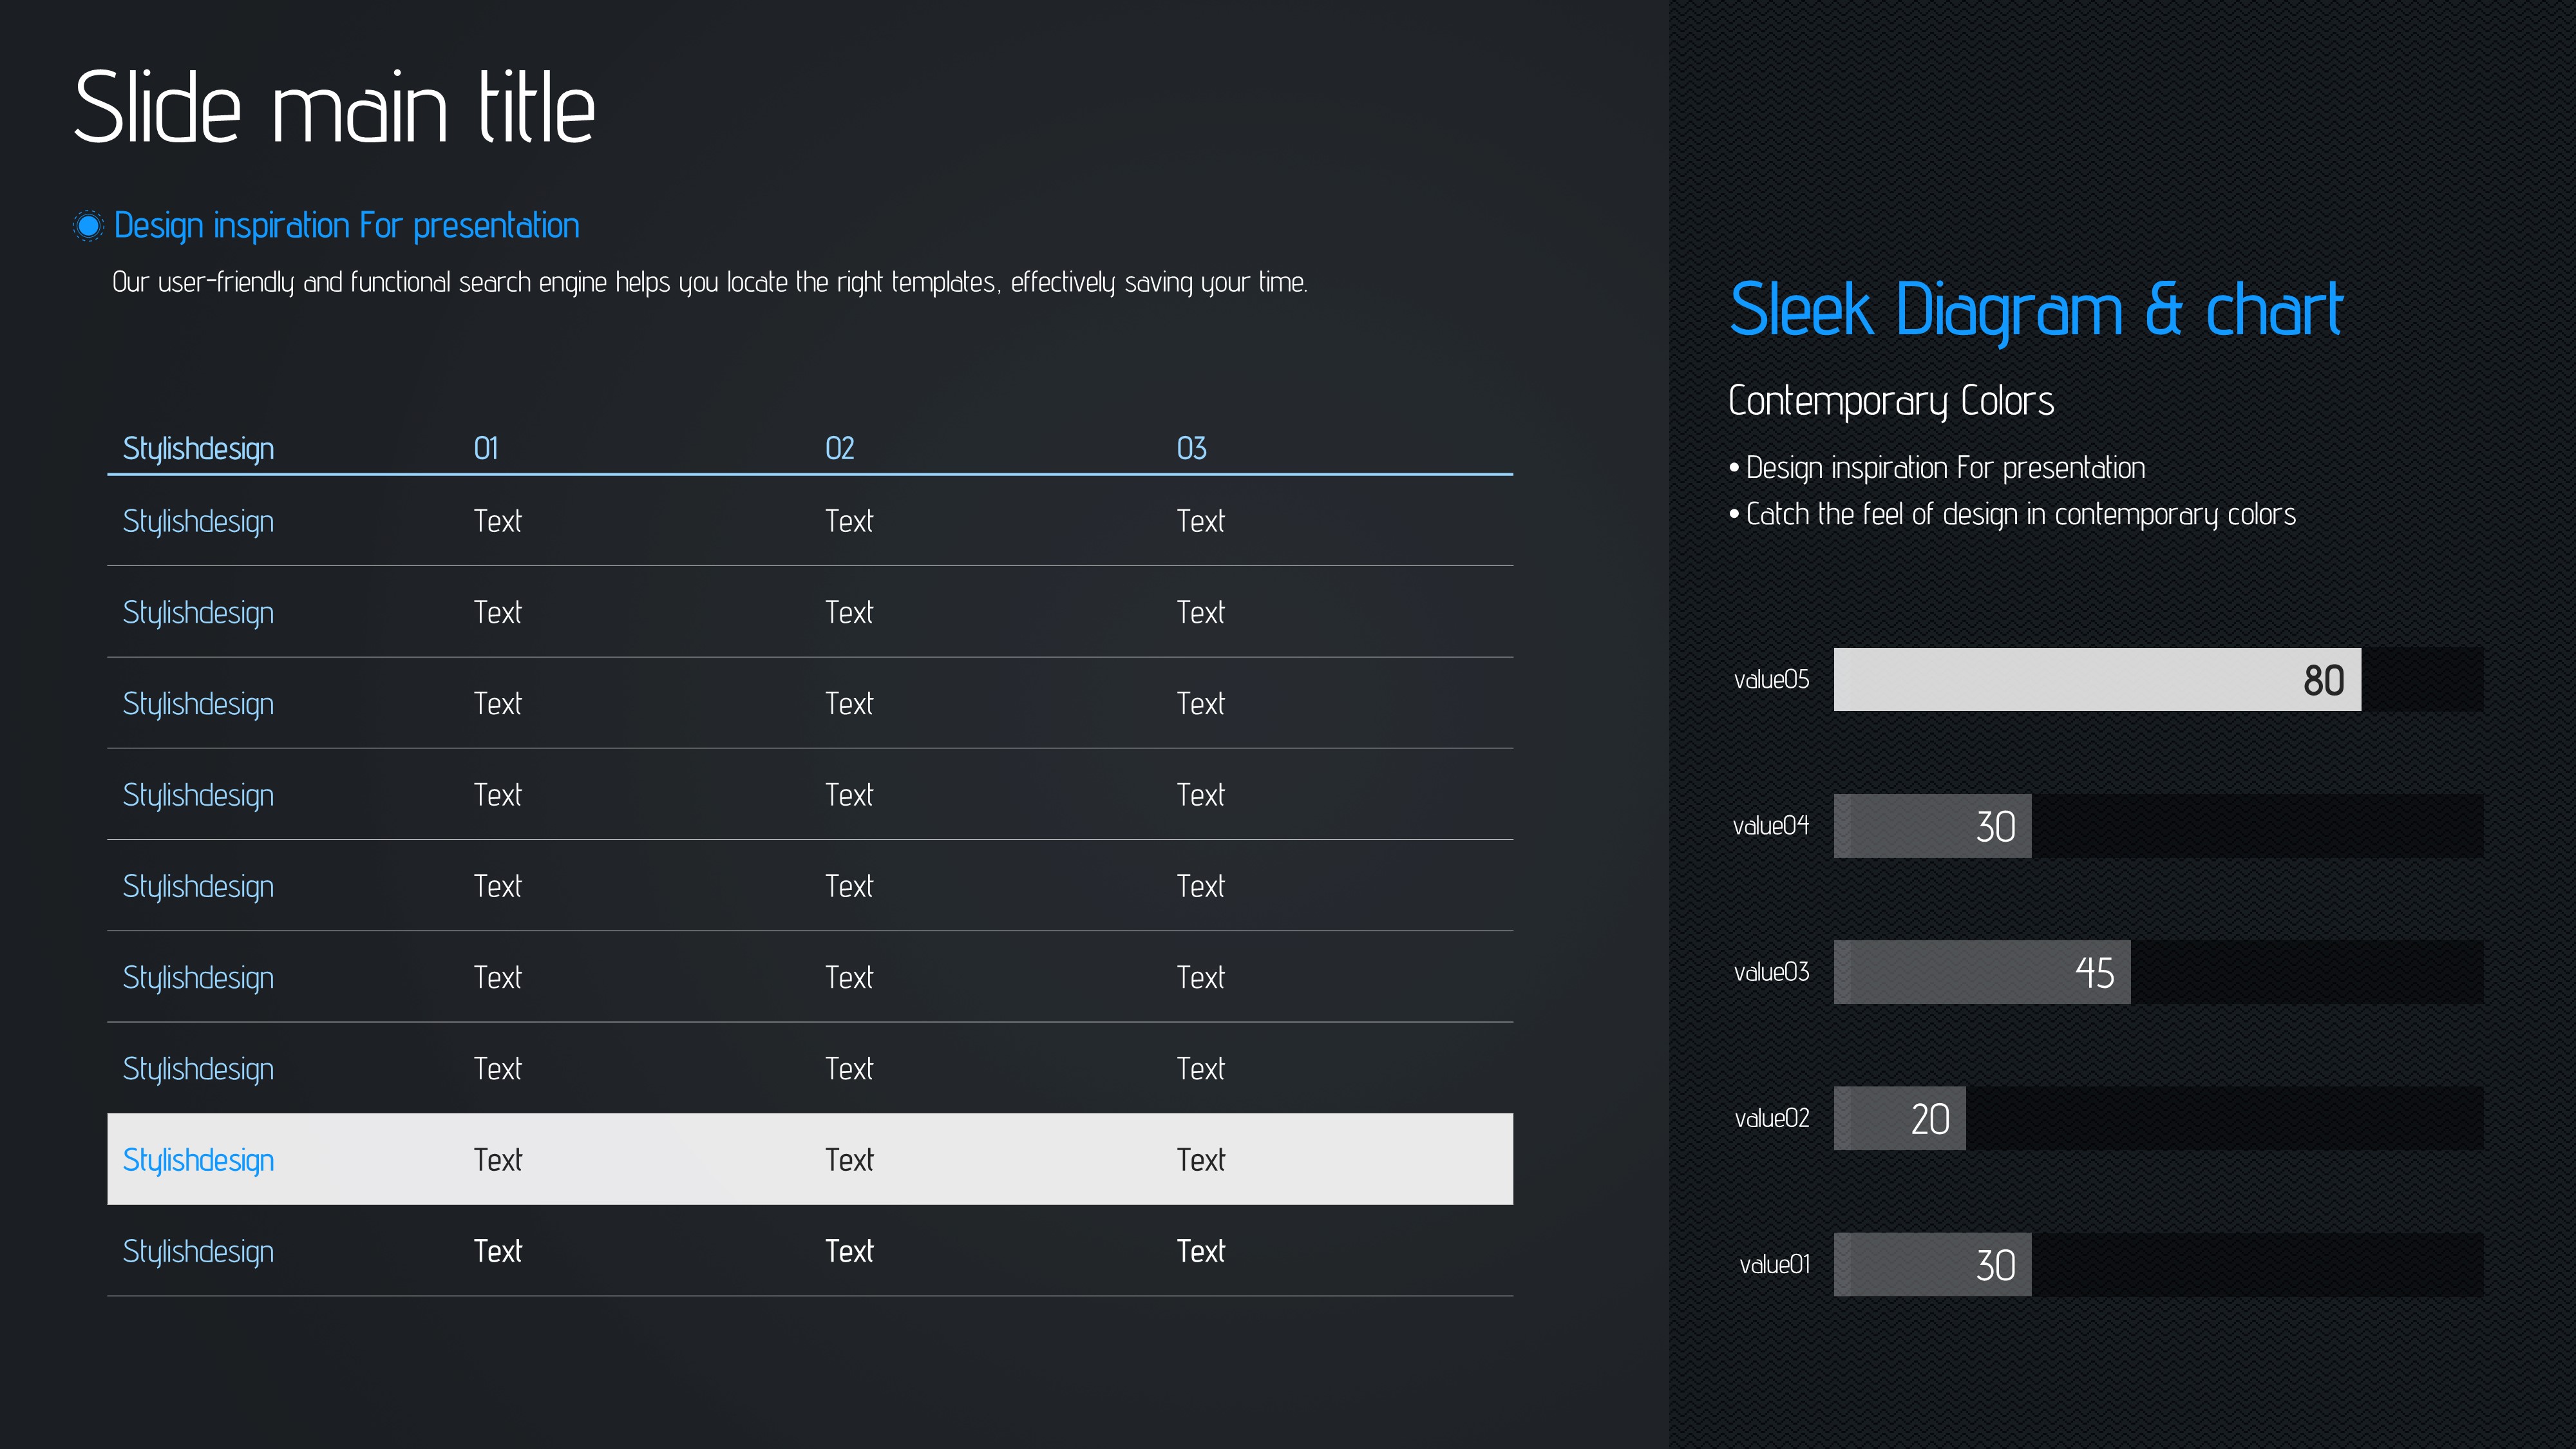The width and height of the screenshot is (2576, 1449).
Task: Click the "Stylishdesign" table header cell
Action: [x=198, y=449]
